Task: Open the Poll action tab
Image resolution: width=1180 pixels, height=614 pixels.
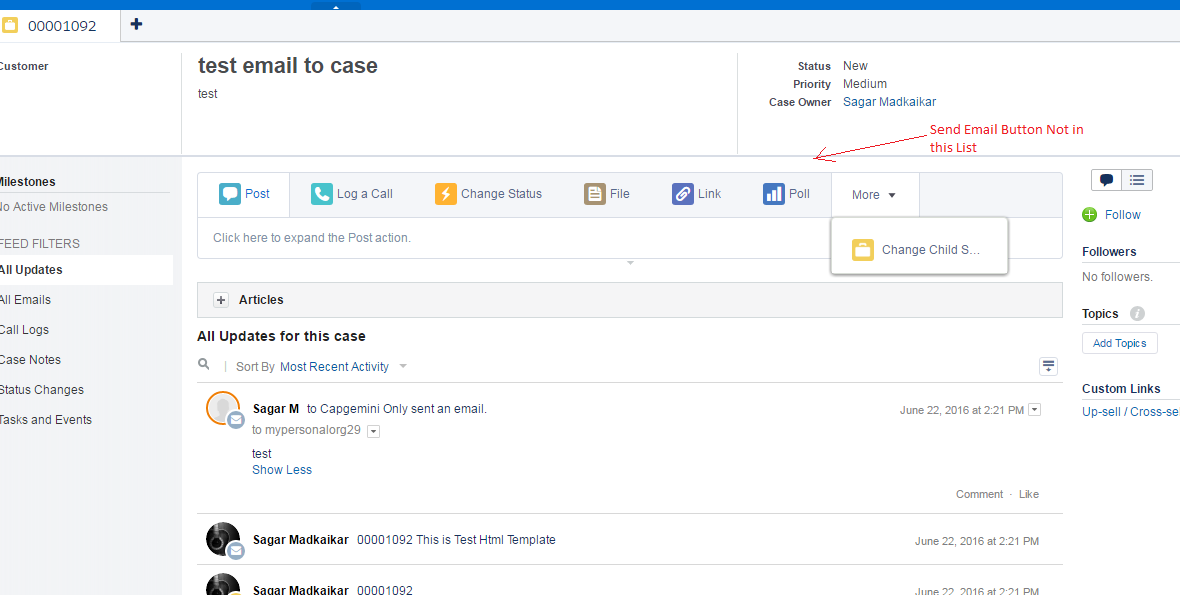Action: [x=786, y=194]
